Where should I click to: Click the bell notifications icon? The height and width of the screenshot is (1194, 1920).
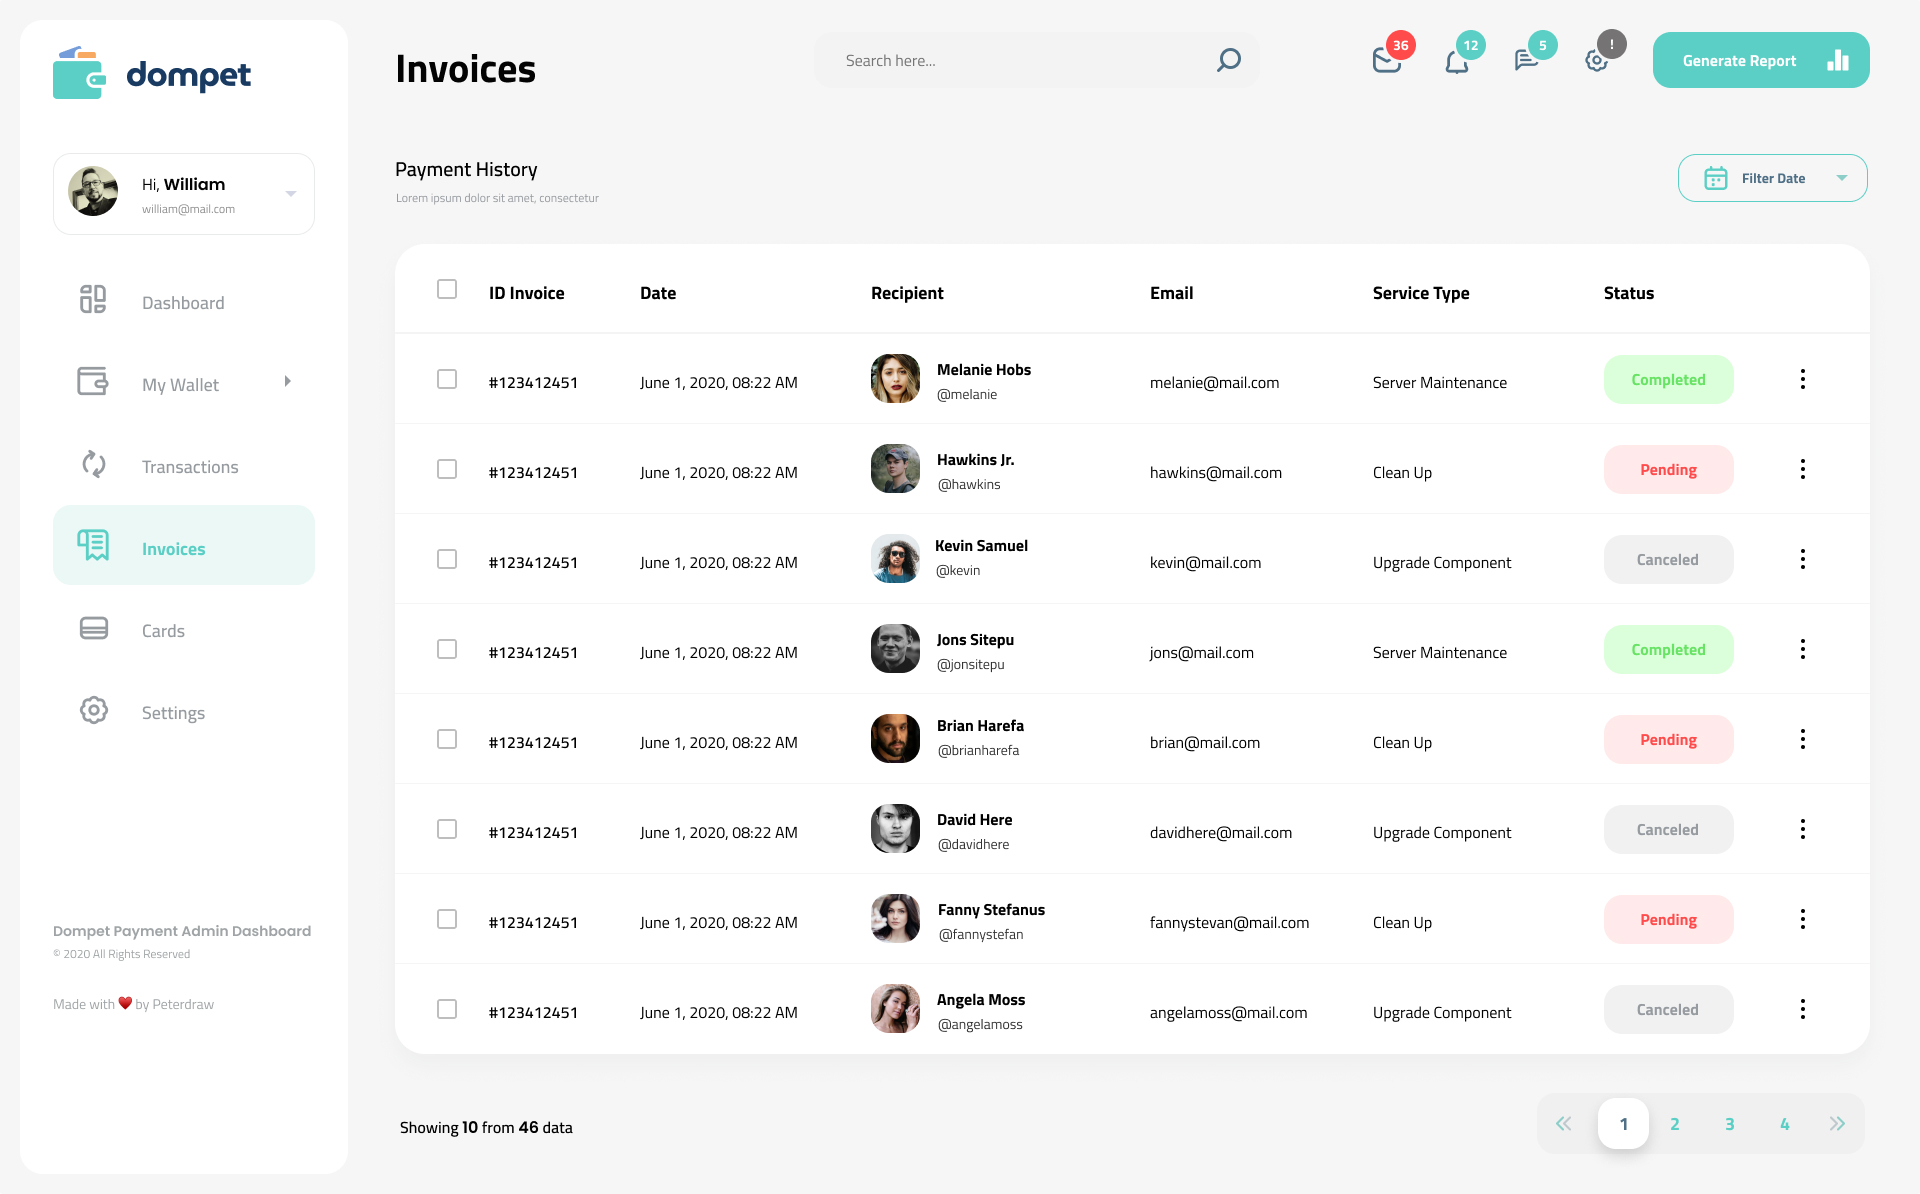click(x=1458, y=60)
